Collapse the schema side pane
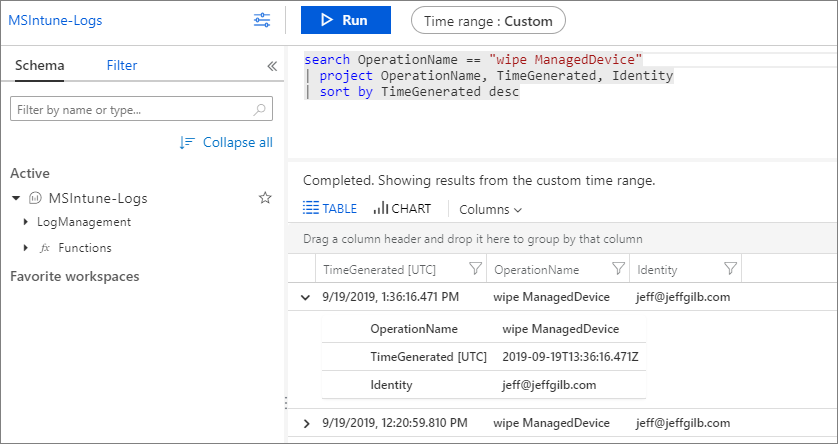The height and width of the screenshot is (444, 838). coord(272,66)
